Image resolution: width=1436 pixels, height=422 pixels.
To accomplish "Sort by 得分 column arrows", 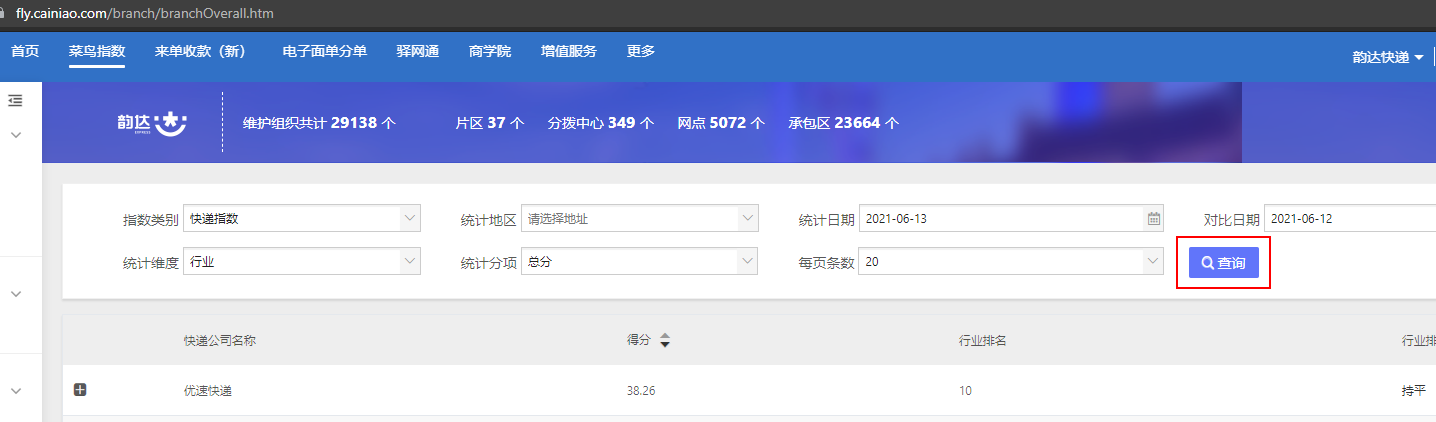I will 665,341.
